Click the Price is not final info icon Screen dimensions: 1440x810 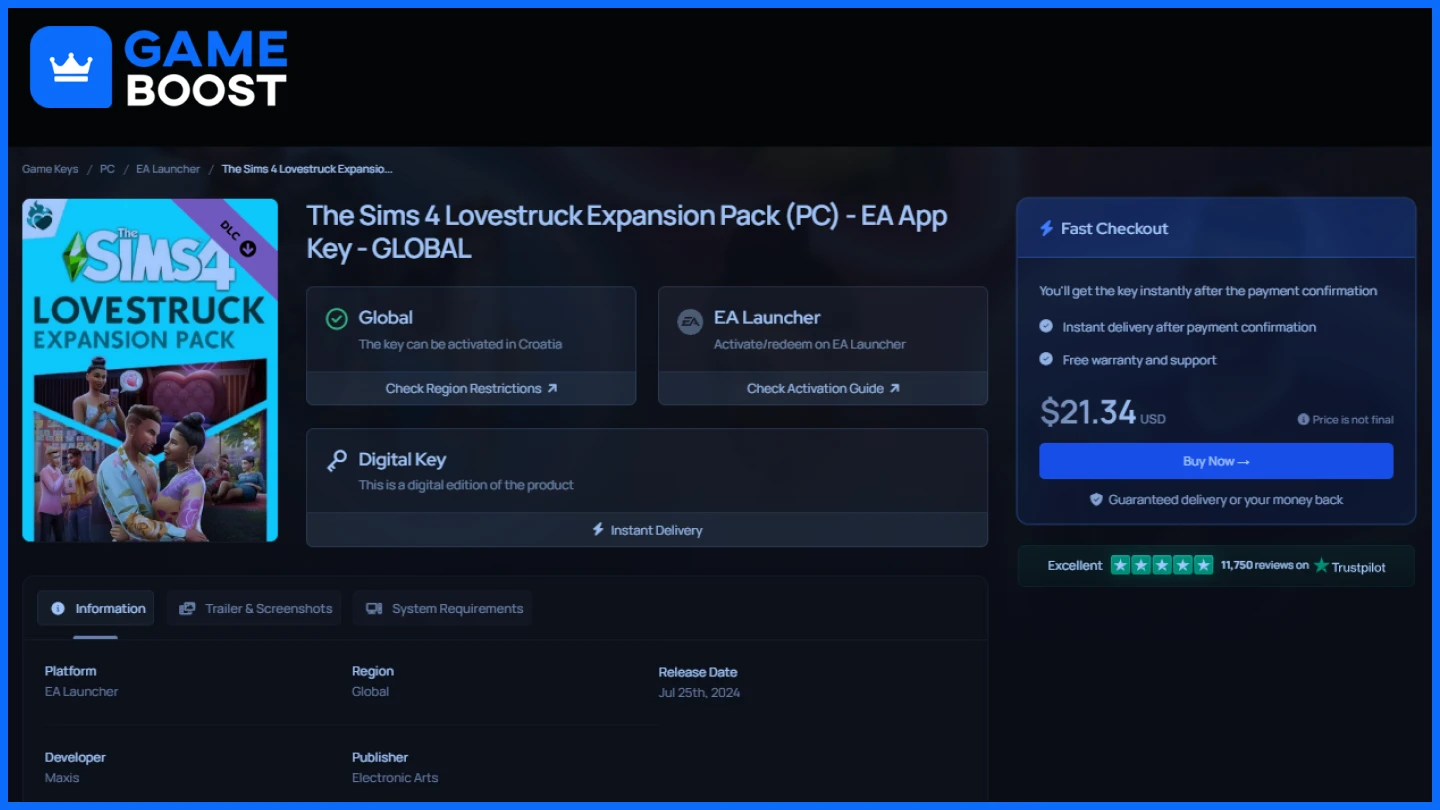pos(1303,419)
